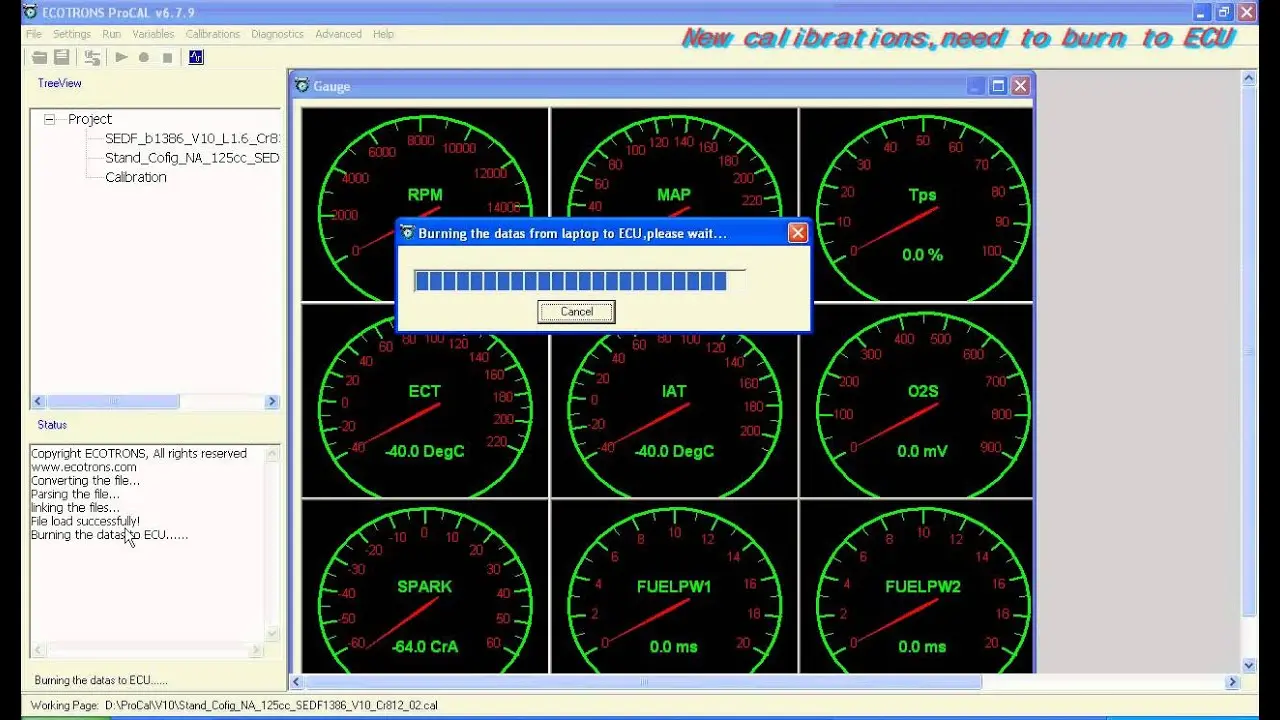
Task: Collapse the Project tree node
Action: point(49,119)
